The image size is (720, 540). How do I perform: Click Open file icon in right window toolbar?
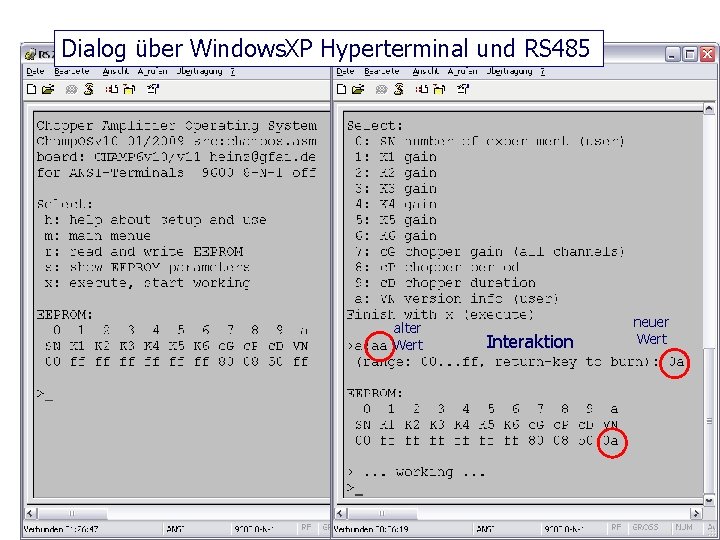point(358,89)
